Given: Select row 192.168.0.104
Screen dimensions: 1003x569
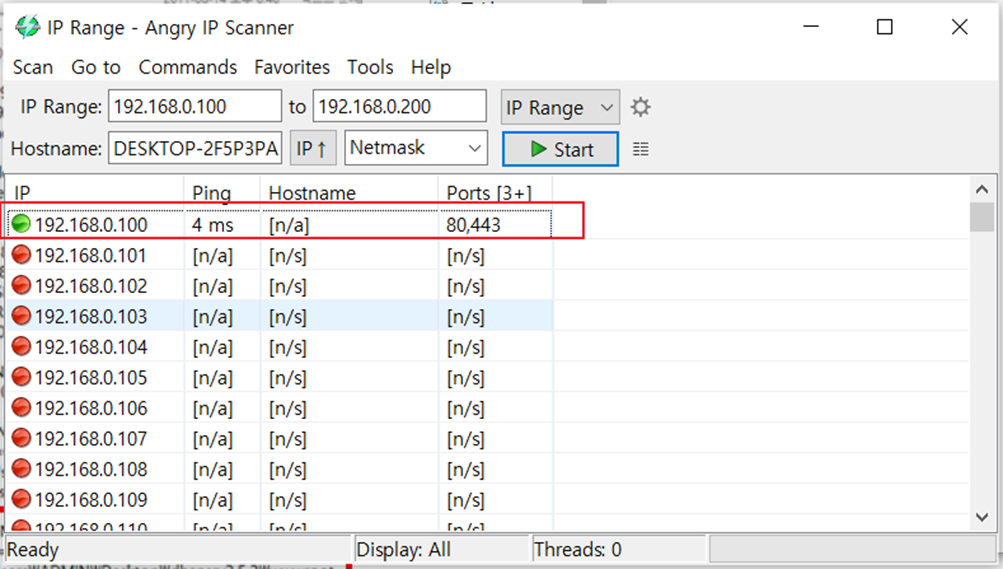Looking at the screenshot, I should pyautogui.click(x=280, y=347).
